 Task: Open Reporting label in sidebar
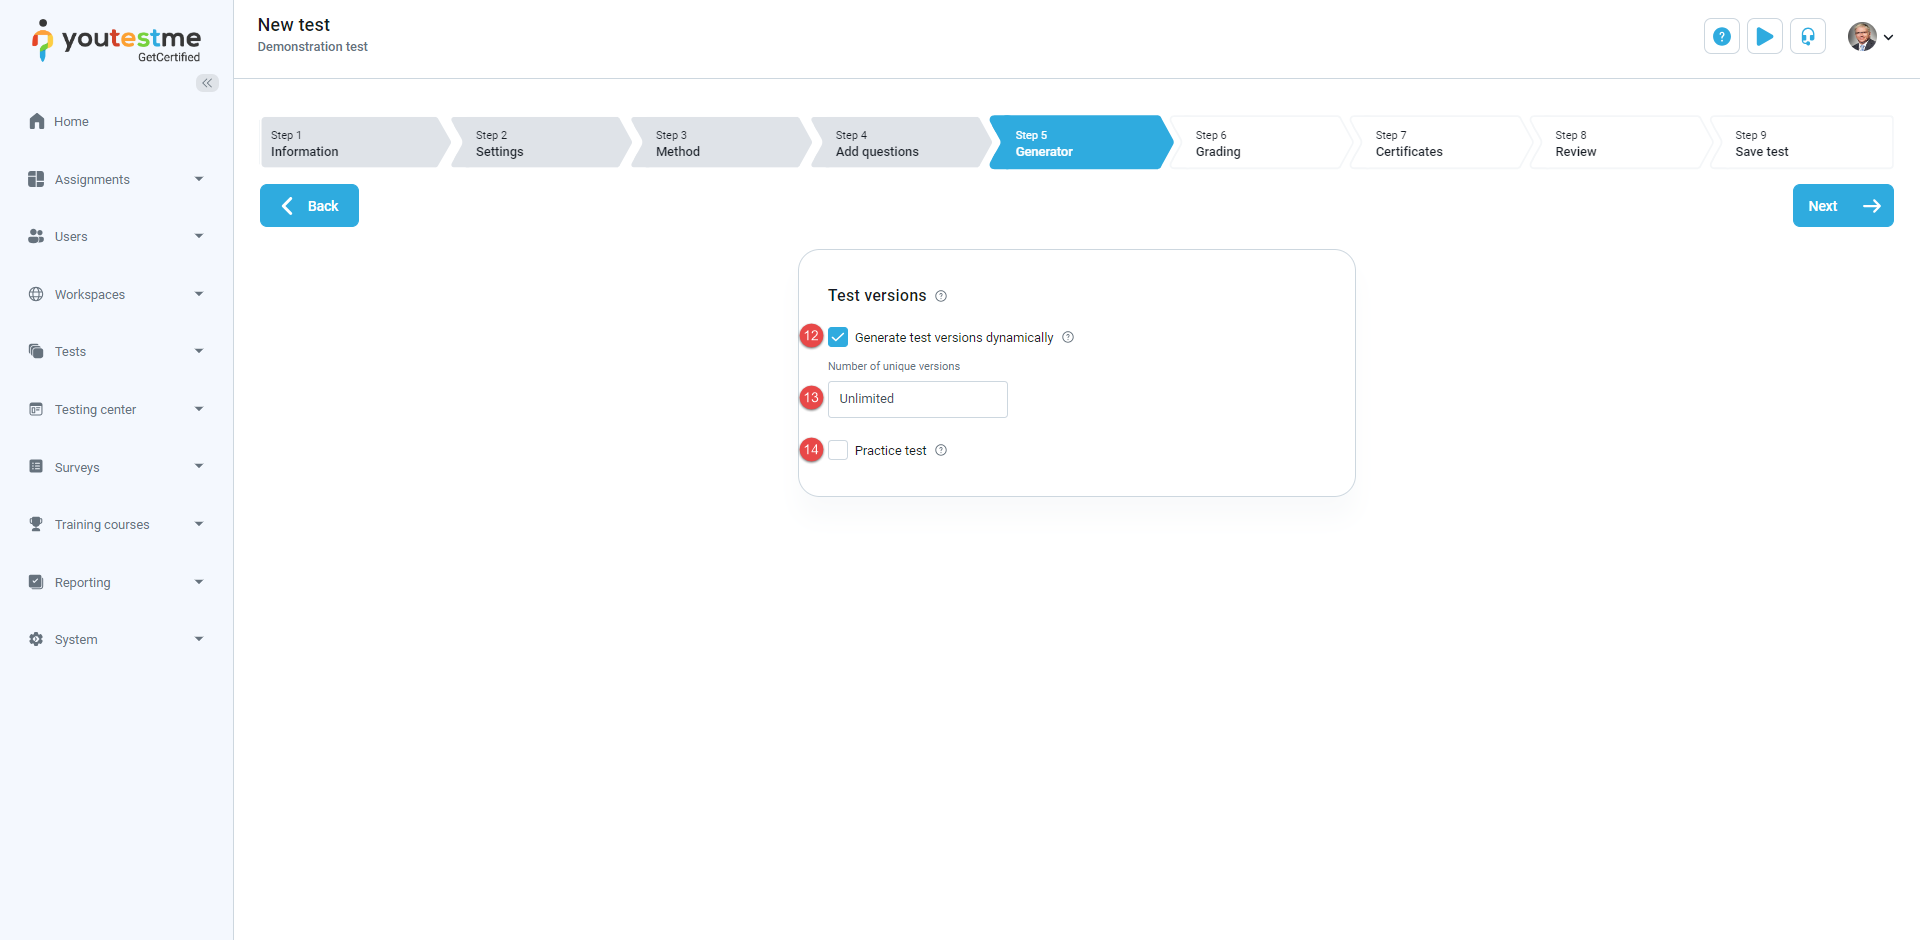83,582
